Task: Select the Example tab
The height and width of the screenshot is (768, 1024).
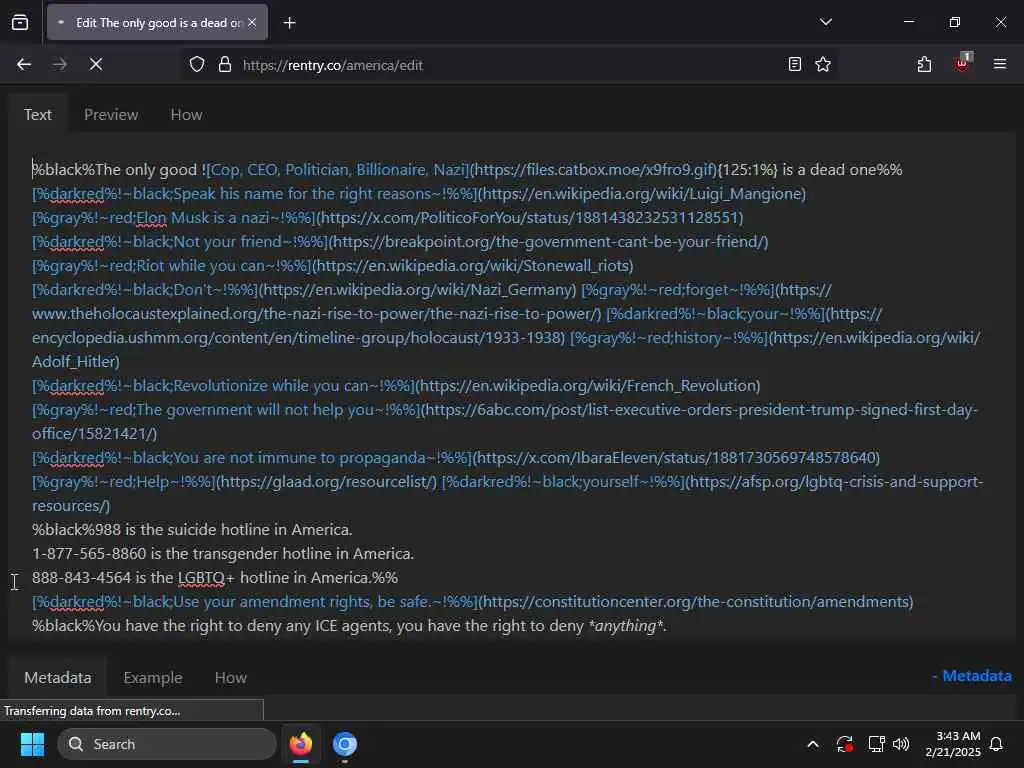Action: click(153, 678)
